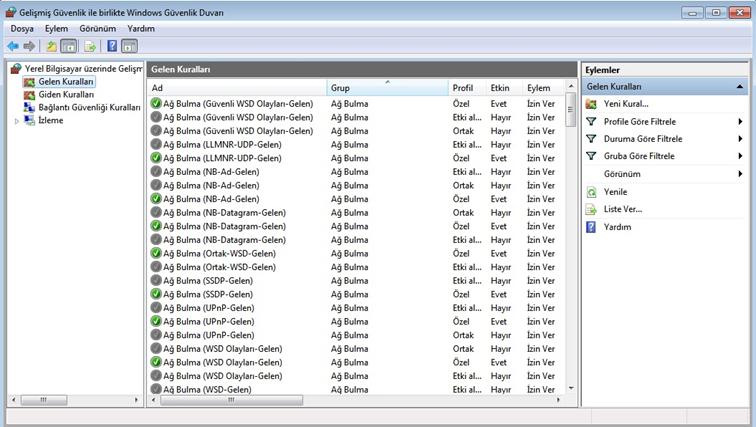Click the İzleme monitor icon in the tree
This screenshot has width=756, height=427.
(x=29, y=120)
